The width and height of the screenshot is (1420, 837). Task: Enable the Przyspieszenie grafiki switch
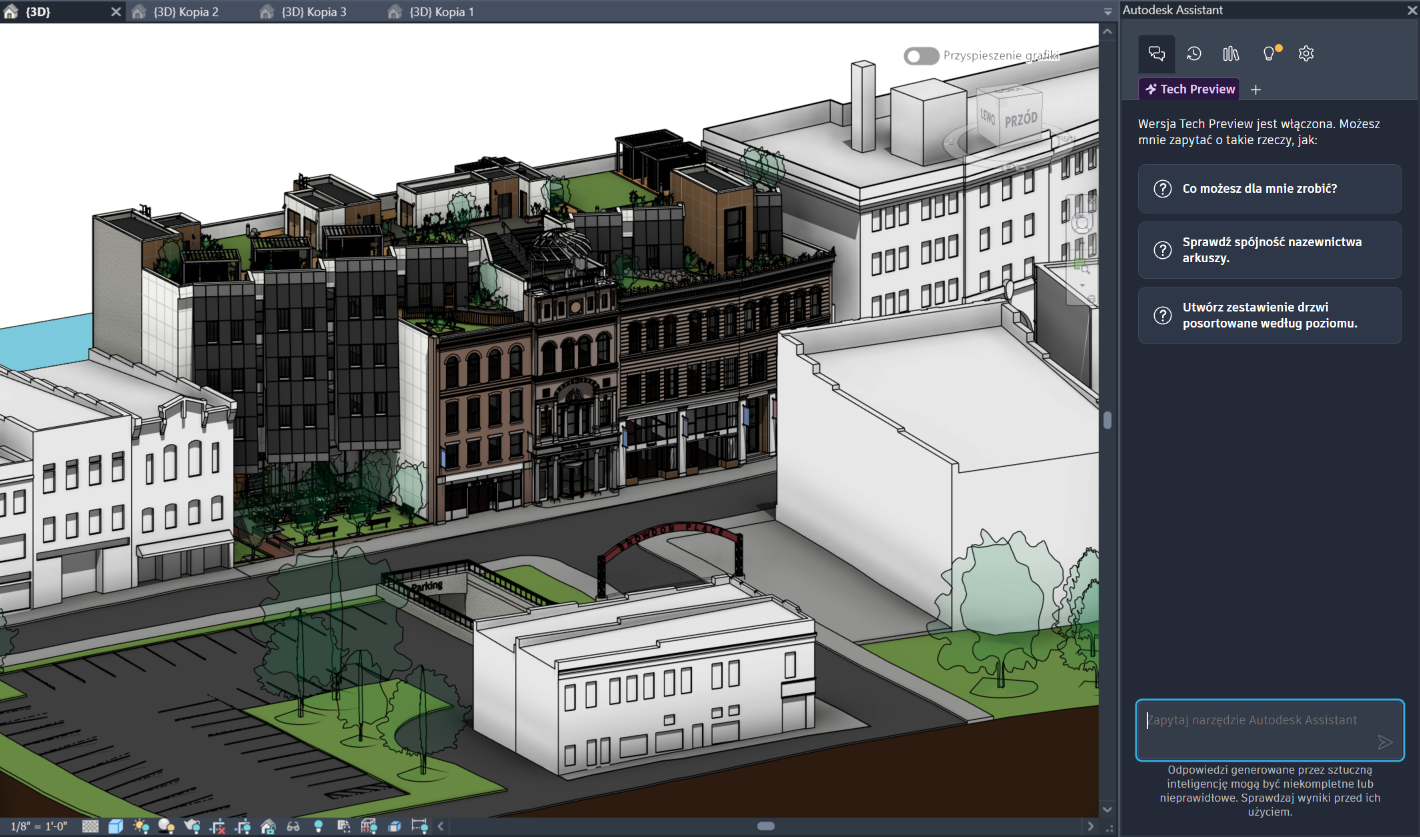pyautogui.click(x=921, y=56)
